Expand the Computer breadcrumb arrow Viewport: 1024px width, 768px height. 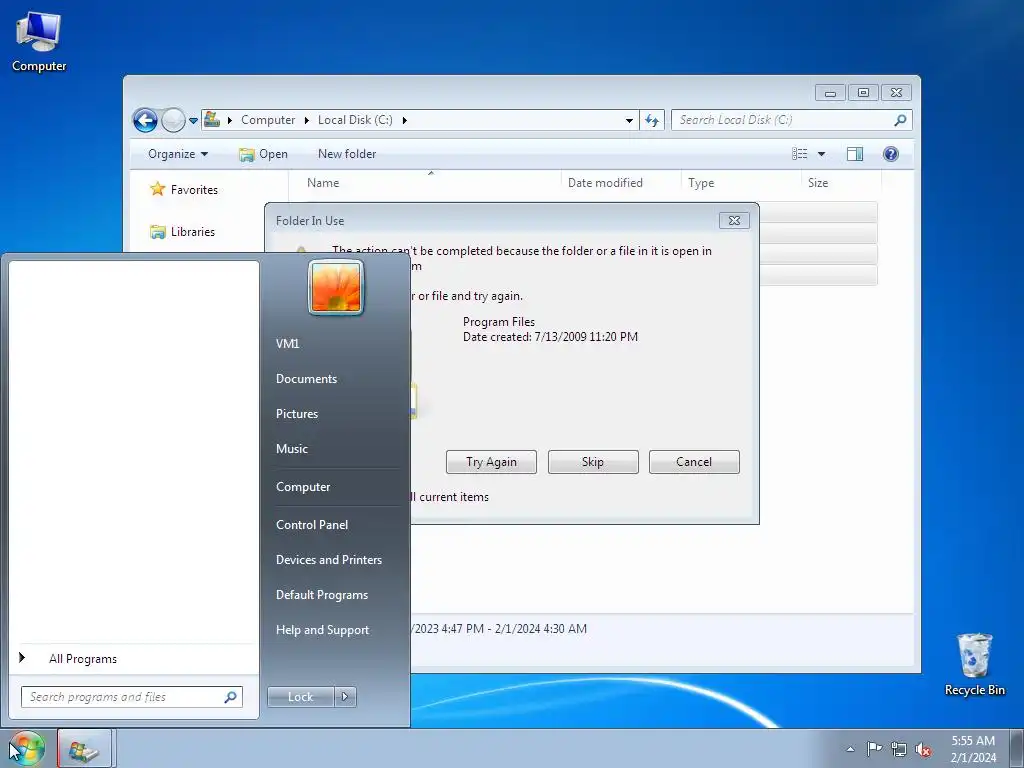306,120
